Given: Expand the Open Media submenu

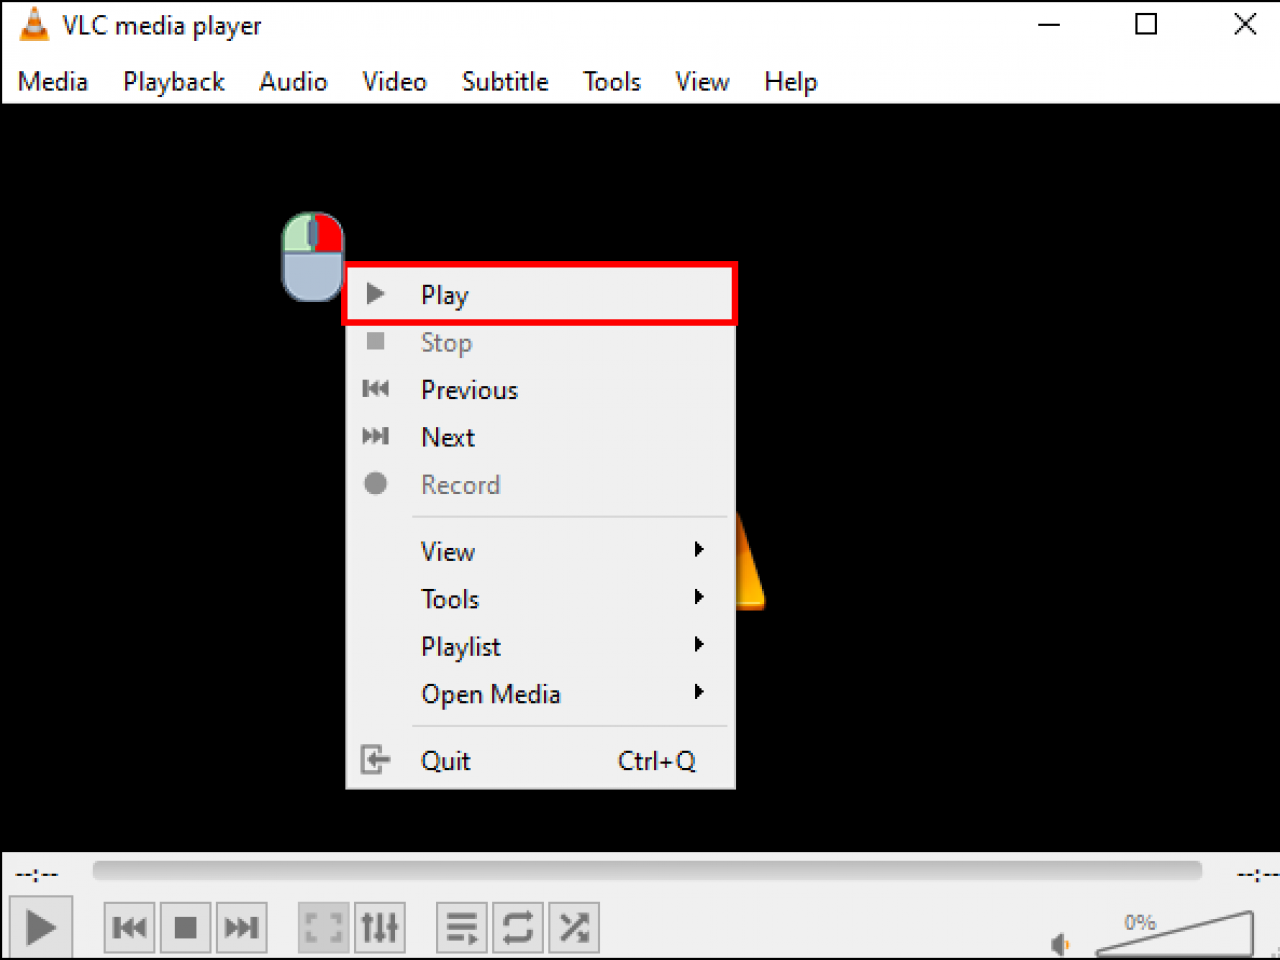Looking at the screenshot, I should (x=491, y=694).
